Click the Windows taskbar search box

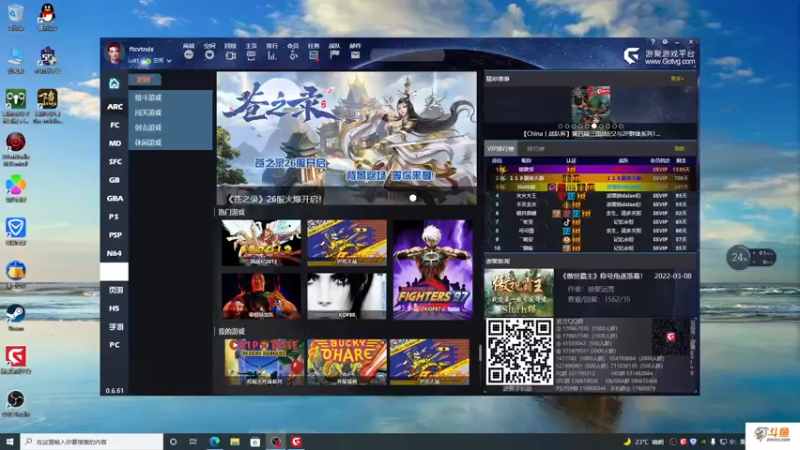coord(92,441)
